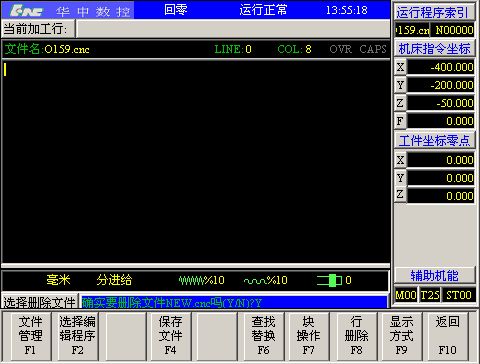Click 保存文件 F4 save file

[x=170, y=336]
